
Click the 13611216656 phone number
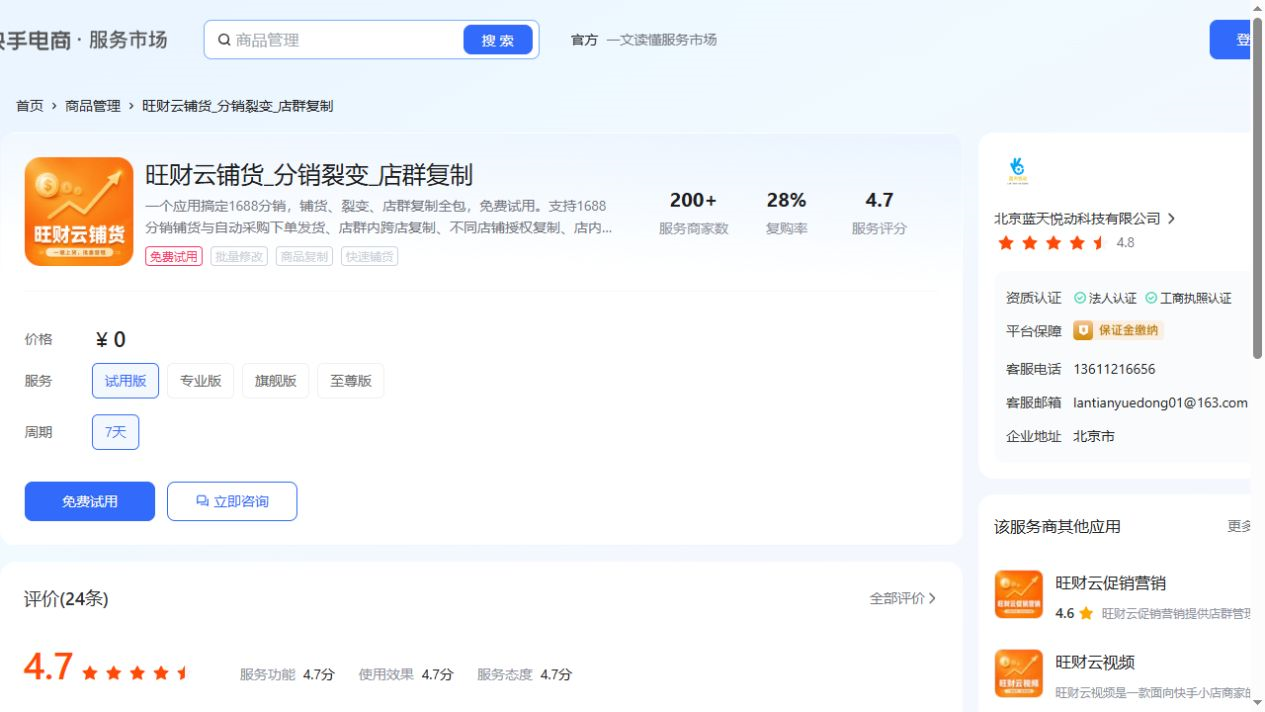(1114, 369)
